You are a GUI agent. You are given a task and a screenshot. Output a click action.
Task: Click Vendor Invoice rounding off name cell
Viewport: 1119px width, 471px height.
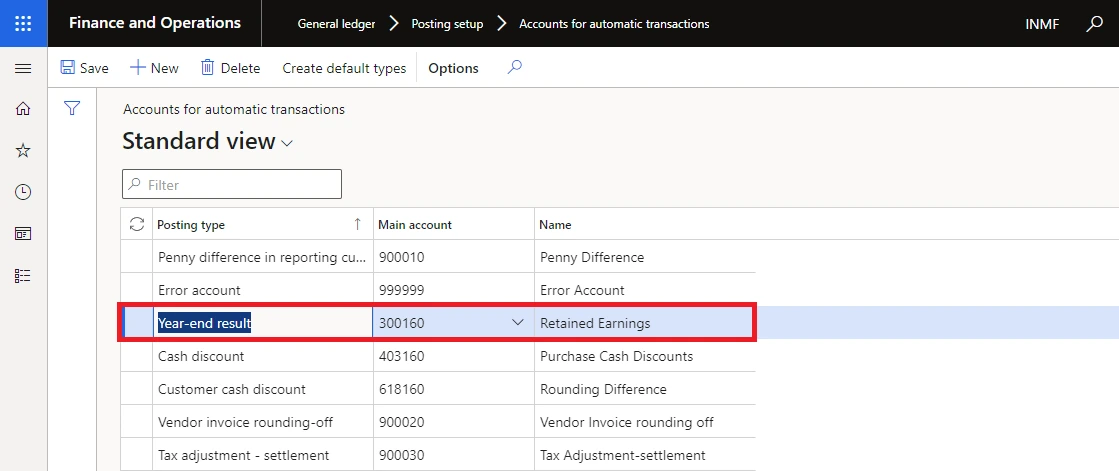645,422
